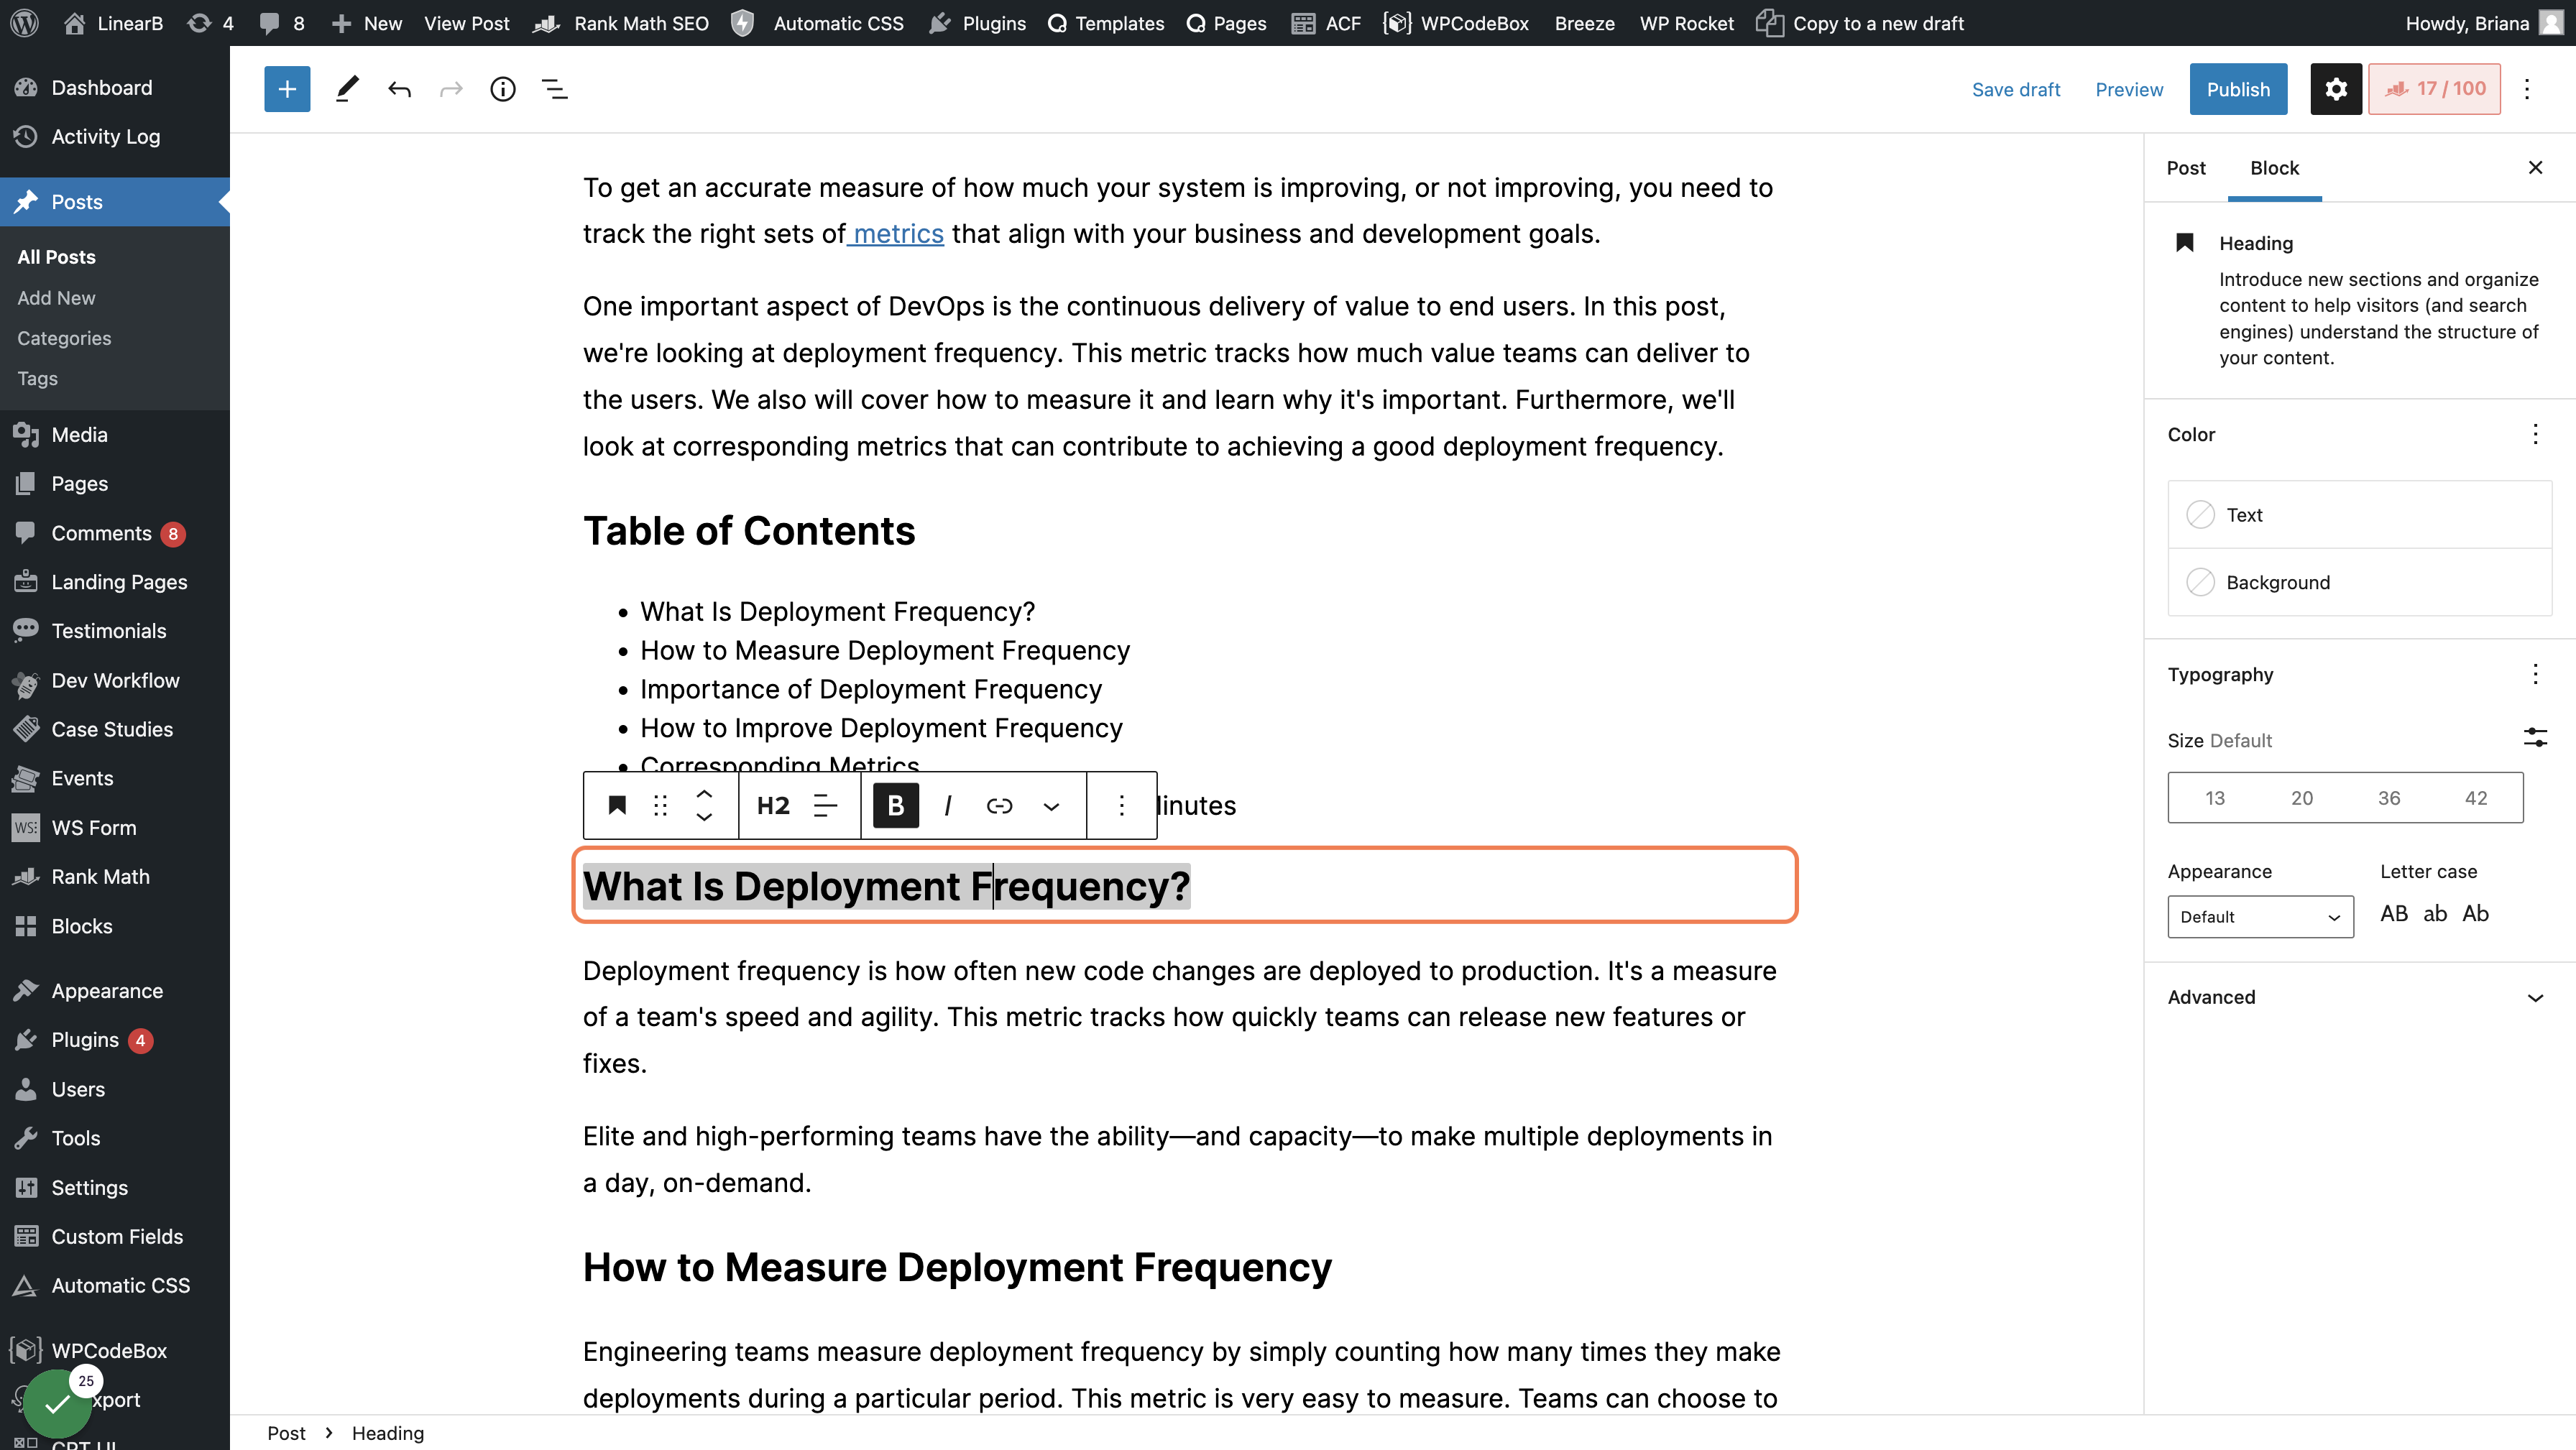Apply uppercase AB letter case
Viewport: 2576px width, 1450px height.
[2394, 913]
